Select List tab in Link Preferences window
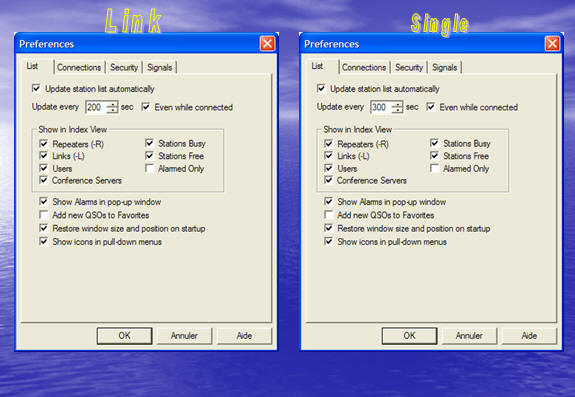Screen dimensions: 575x397 pyautogui.click(x=32, y=66)
